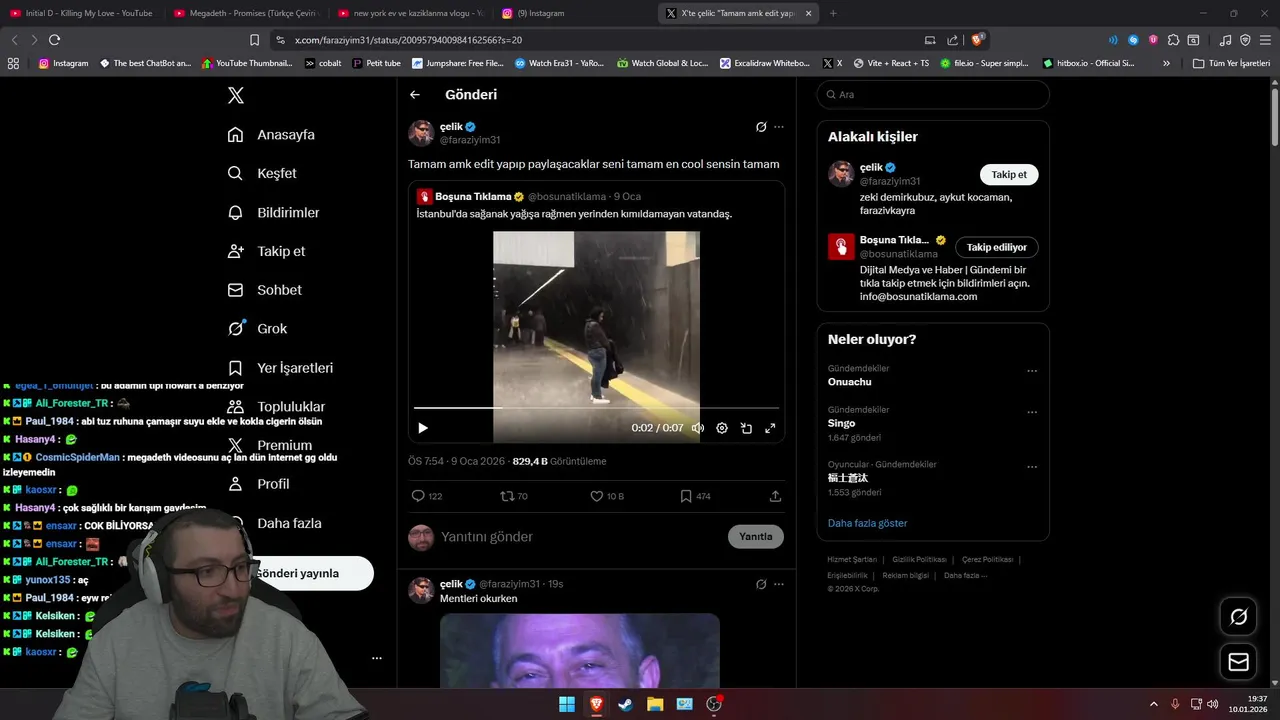
Task: Open Gizlilik Politikası footer link
Action: (x=919, y=560)
